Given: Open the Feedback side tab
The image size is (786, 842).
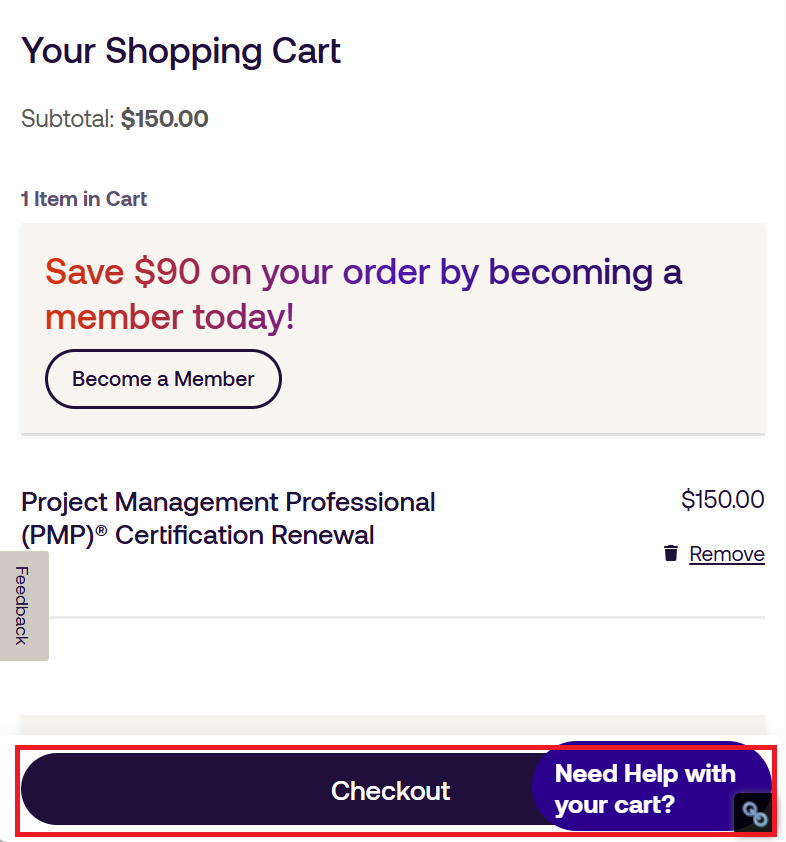Looking at the screenshot, I should tap(22, 606).
